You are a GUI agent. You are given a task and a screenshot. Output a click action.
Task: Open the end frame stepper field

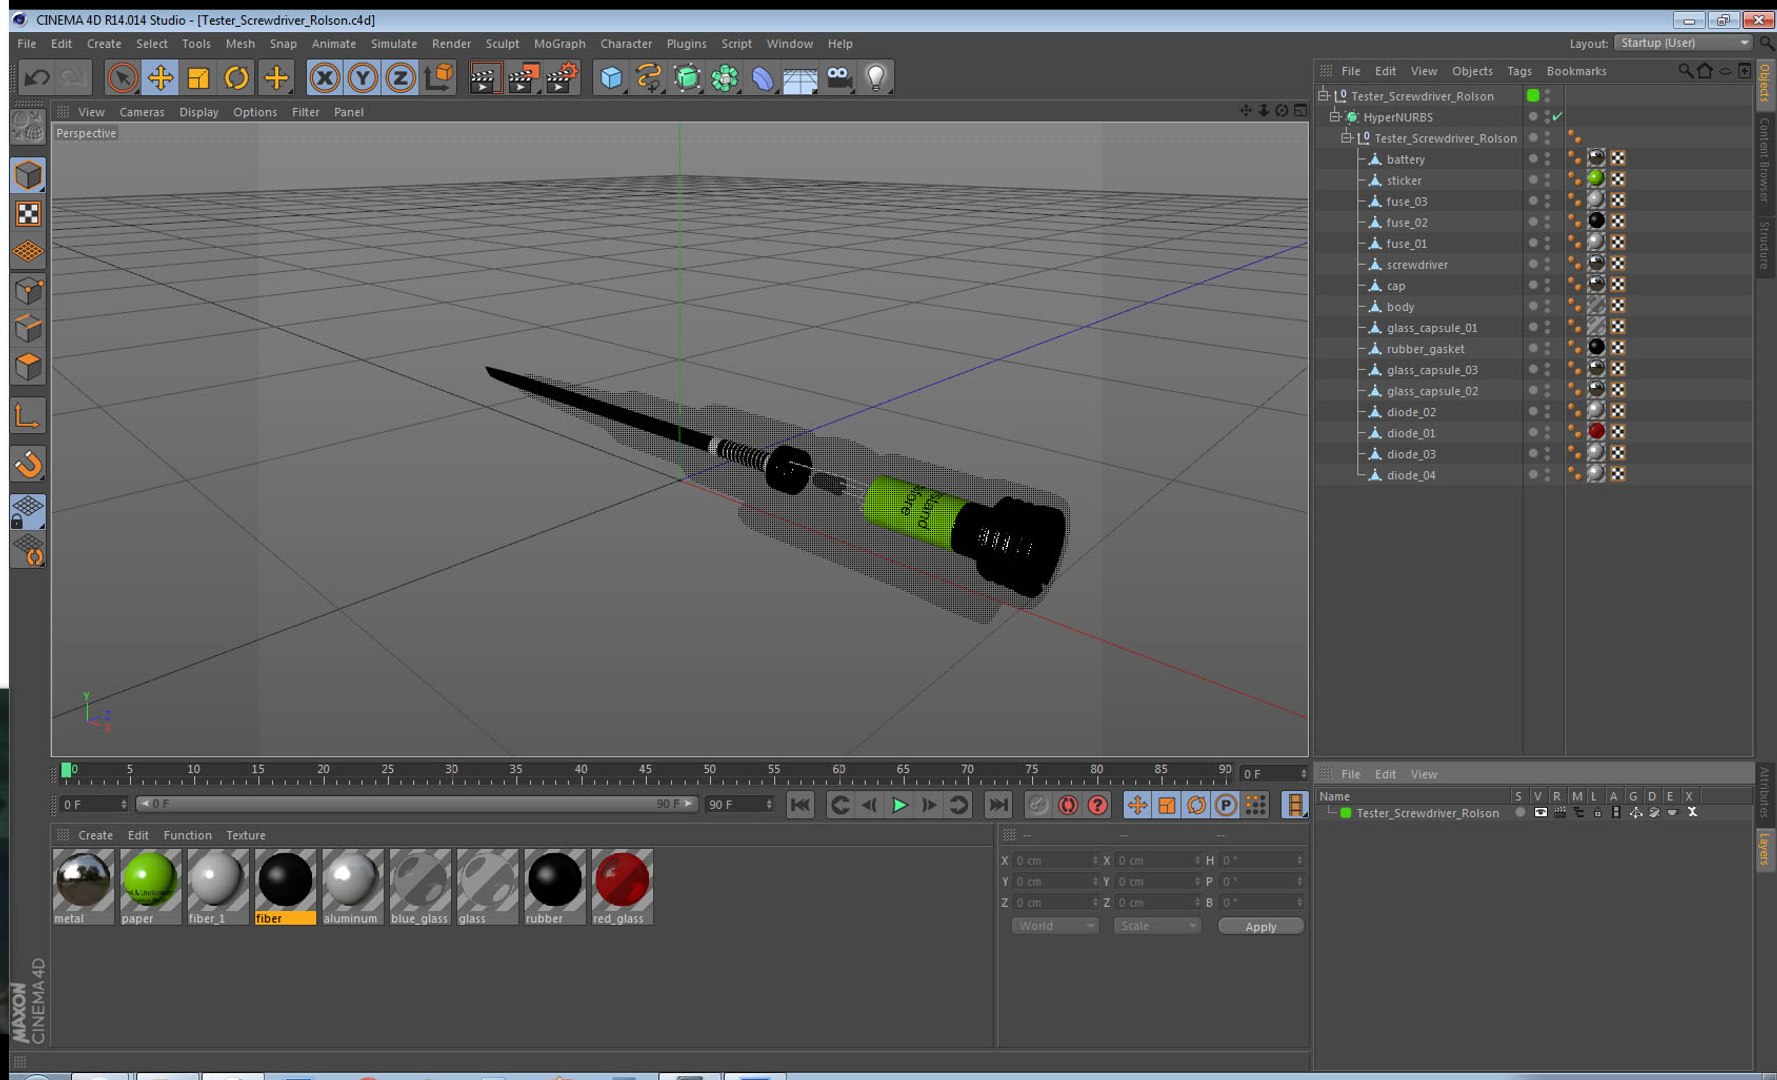pos(740,804)
